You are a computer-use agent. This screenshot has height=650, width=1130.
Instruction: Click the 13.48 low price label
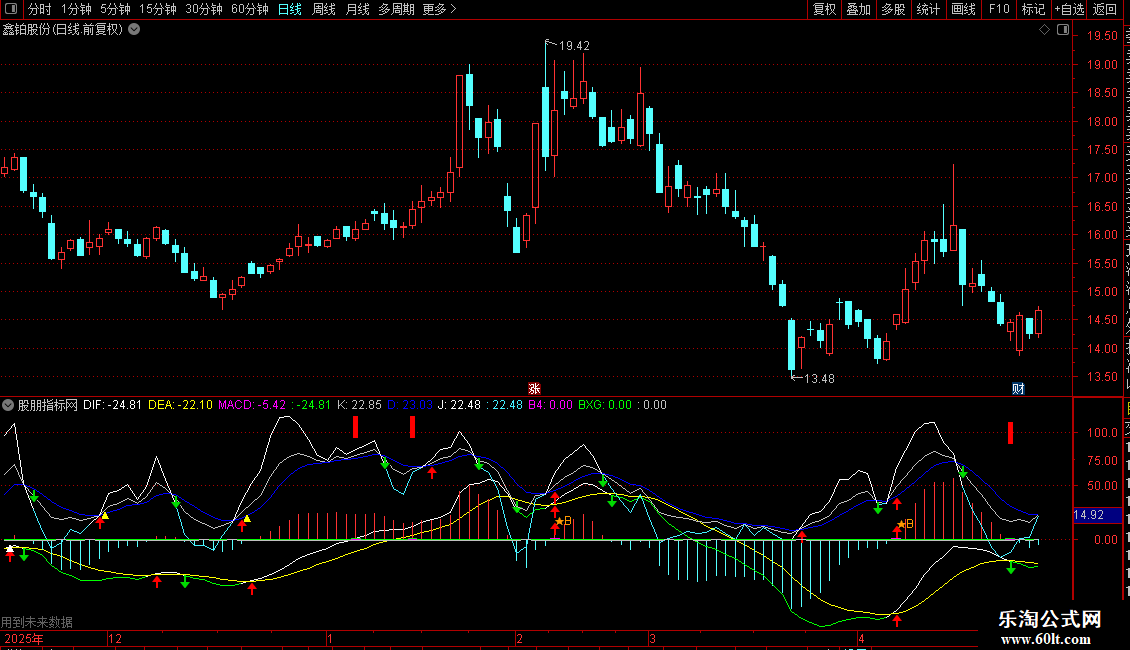(x=819, y=378)
